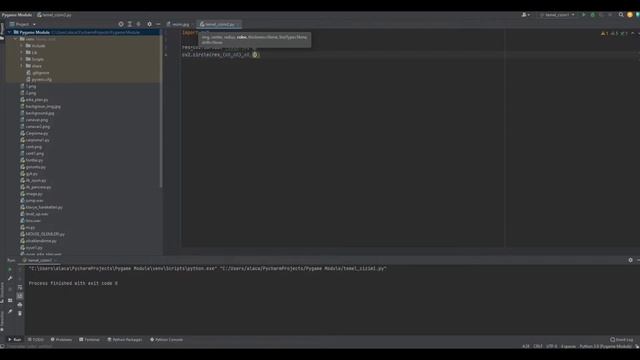Click in the cv2.circle code line
The width and height of the screenshot is (640, 360).
221,54
